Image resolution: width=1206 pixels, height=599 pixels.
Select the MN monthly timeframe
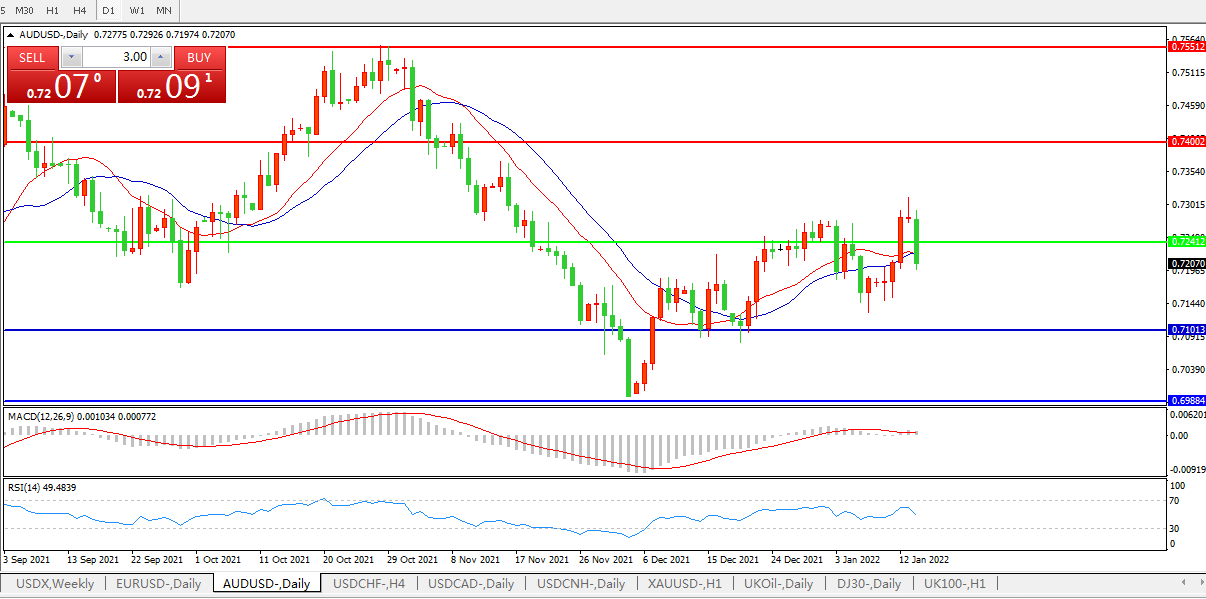[x=163, y=10]
